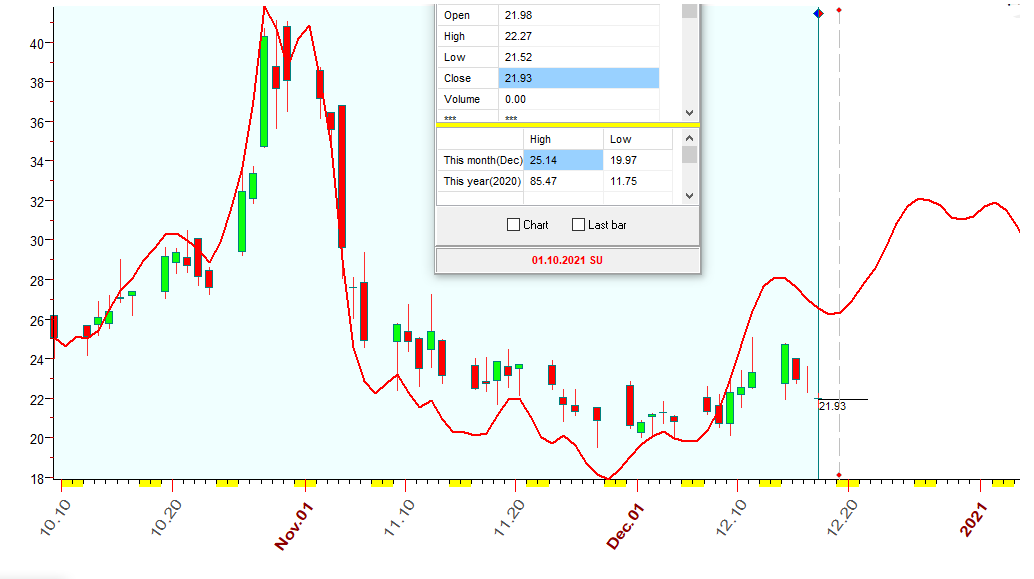Click the This month(Dec) row label
Viewport: 1034px width, 579px height.
point(481,160)
